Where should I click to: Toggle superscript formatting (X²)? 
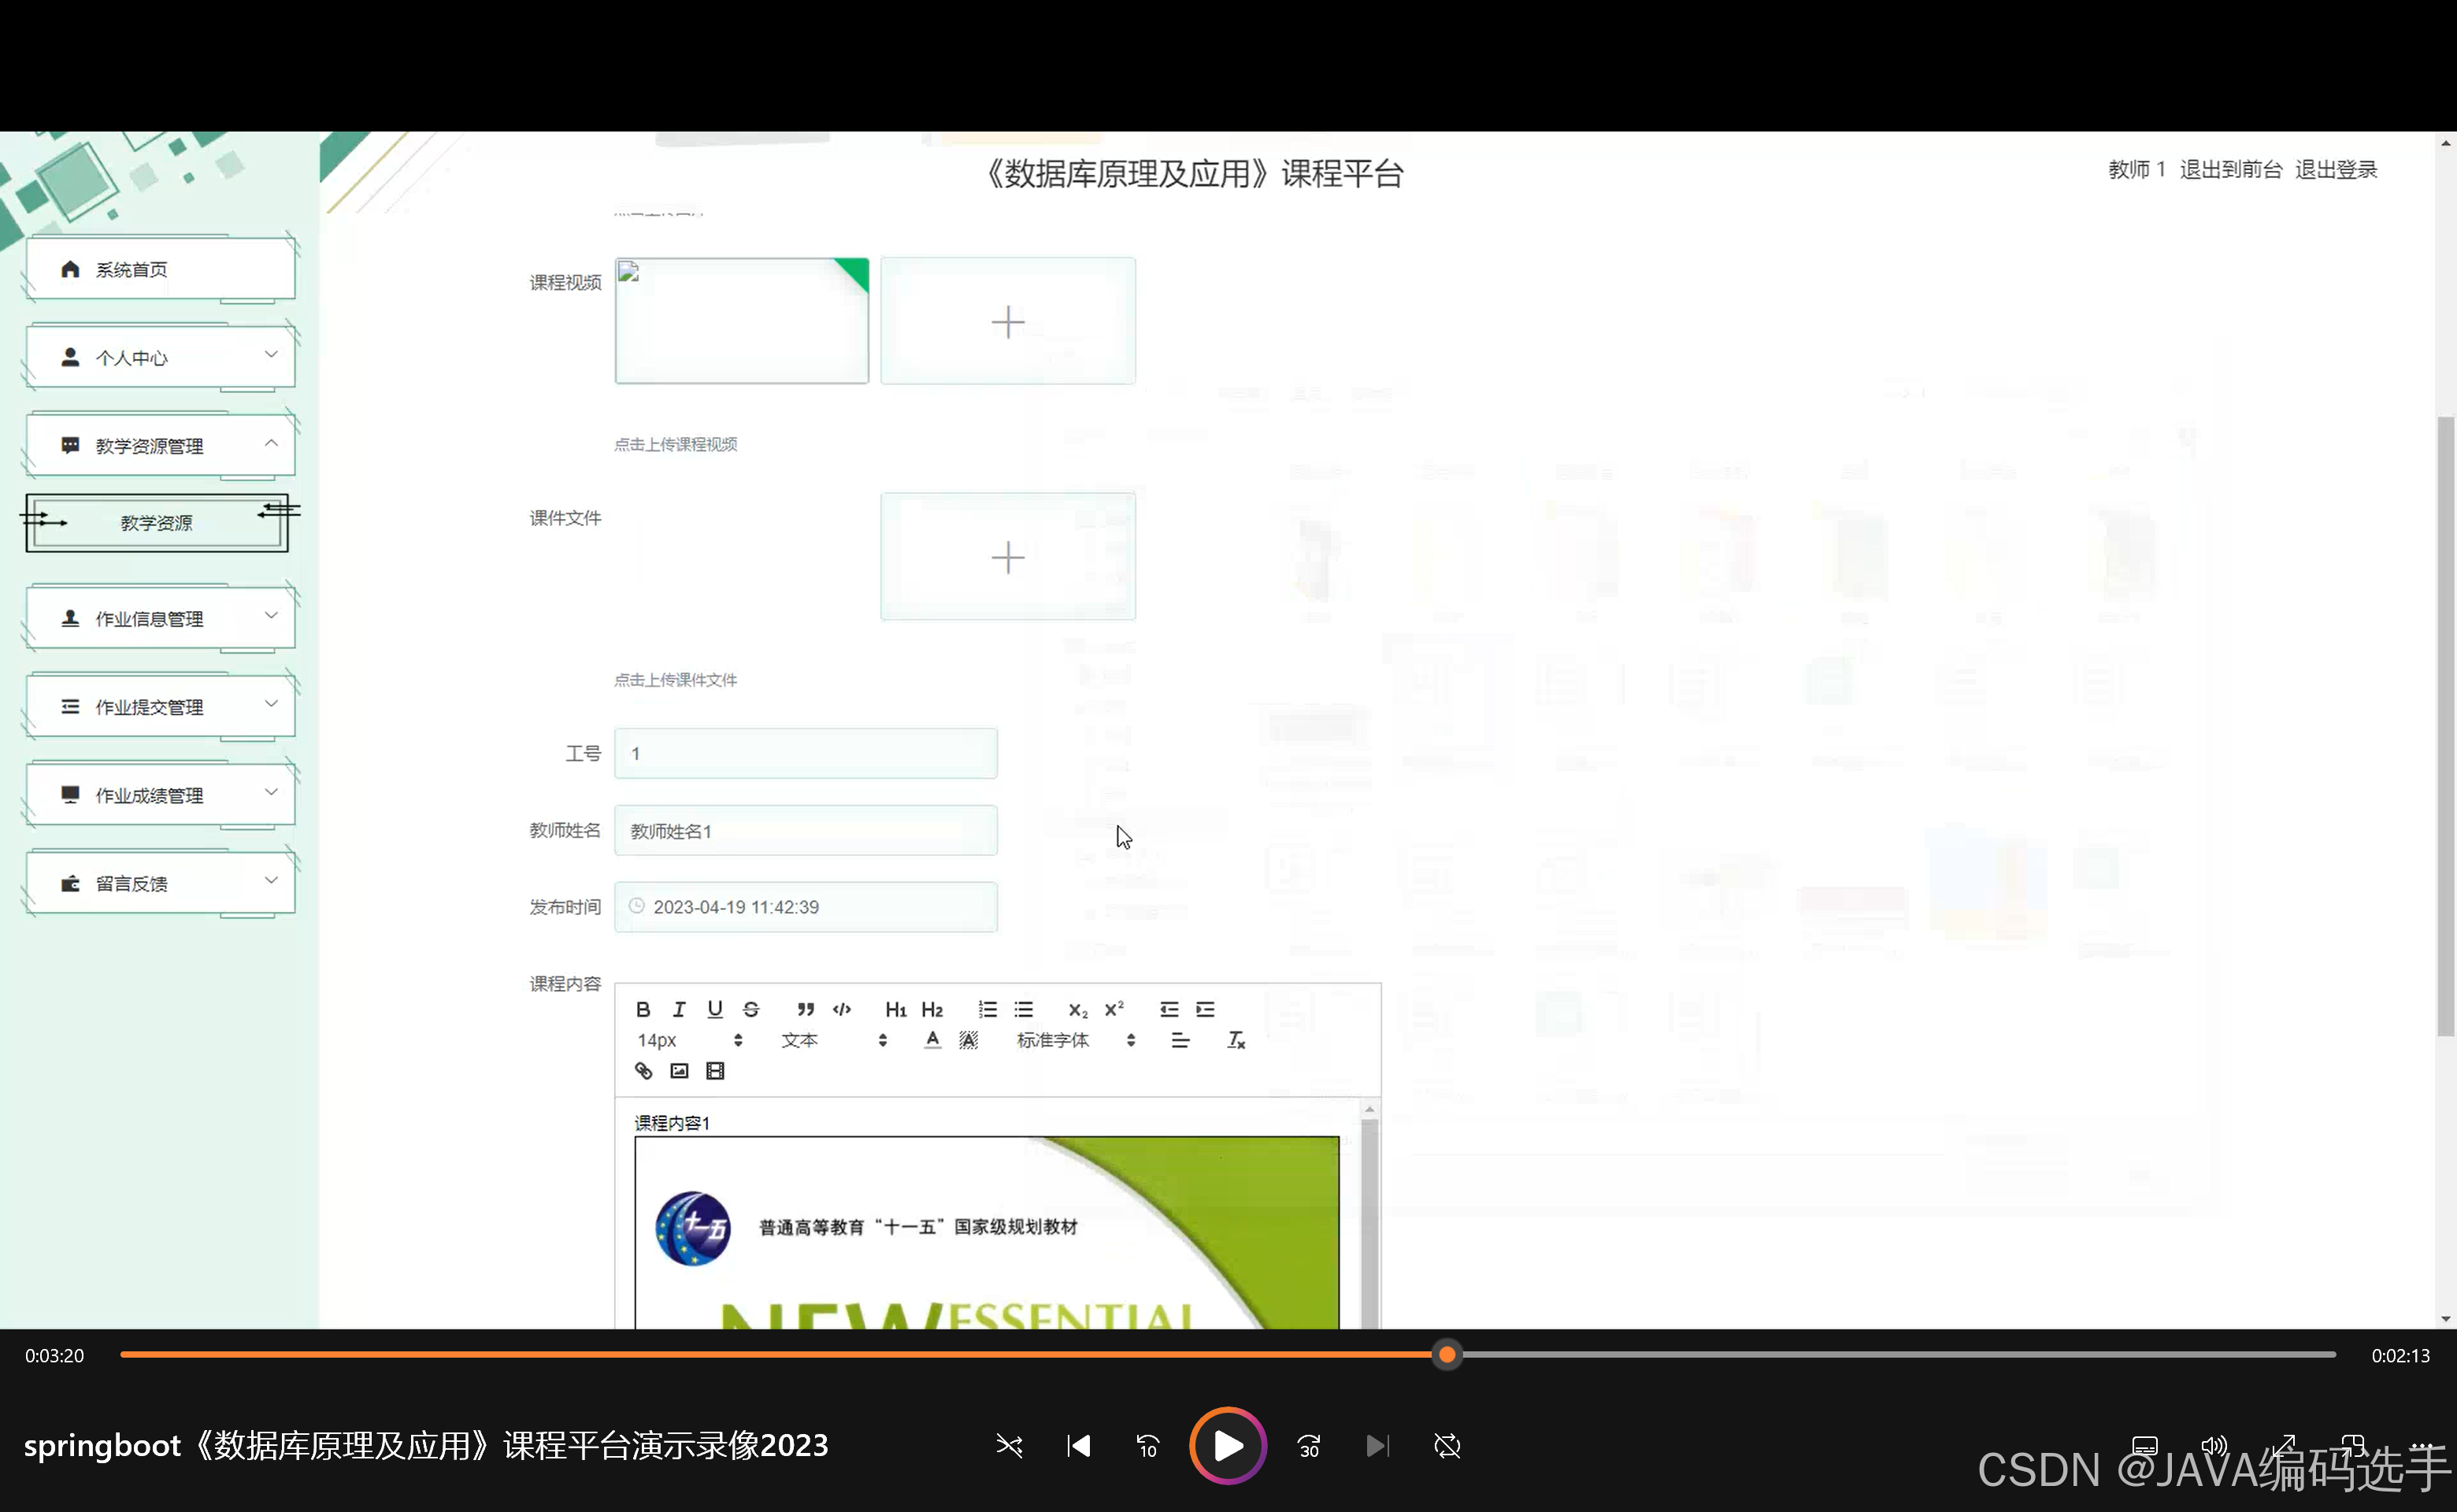[1113, 1009]
